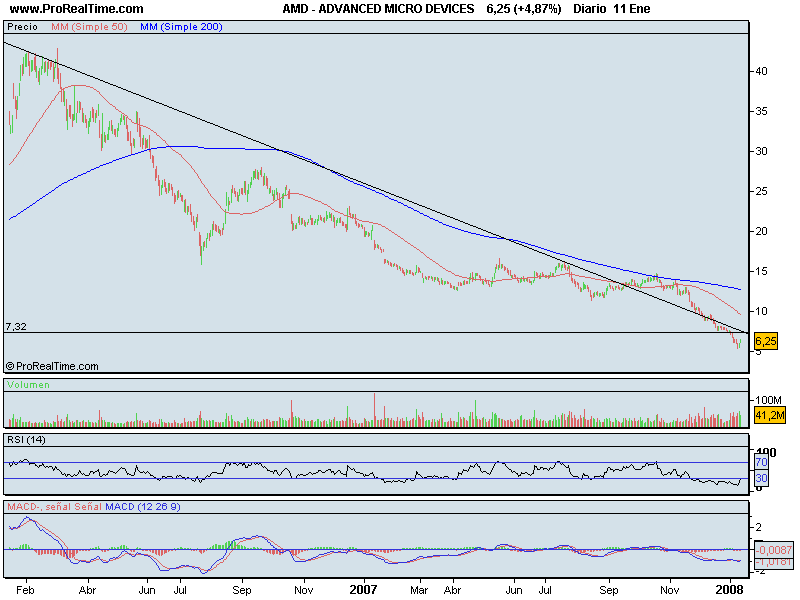Select the Precio panel label
This screenshot has width=800, height=600.
click(x=22, y=27)
